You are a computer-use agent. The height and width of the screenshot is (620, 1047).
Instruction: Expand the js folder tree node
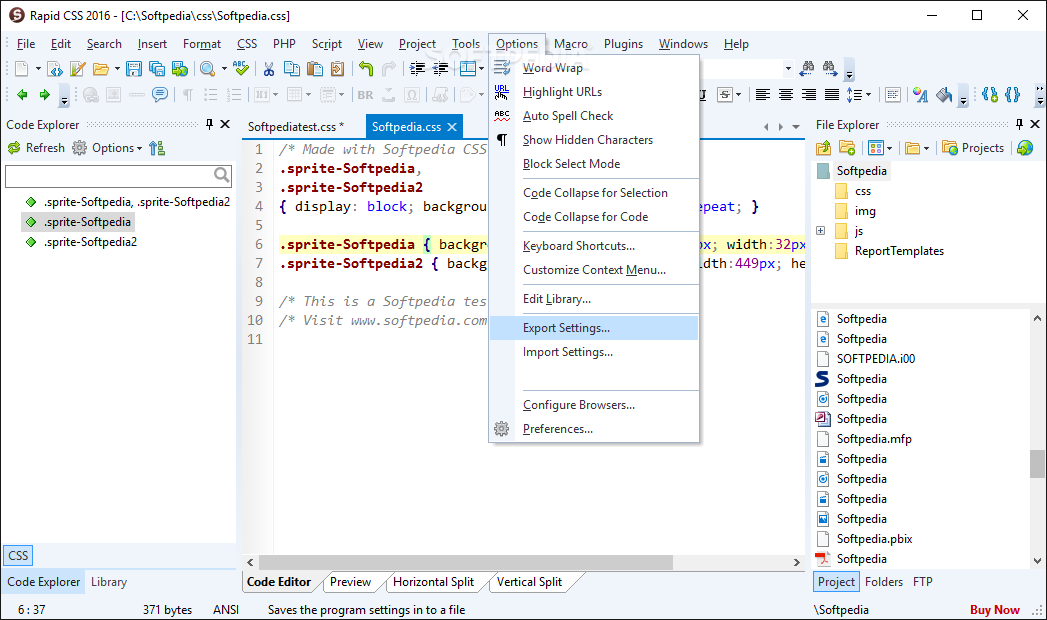[x=821, y=231]
